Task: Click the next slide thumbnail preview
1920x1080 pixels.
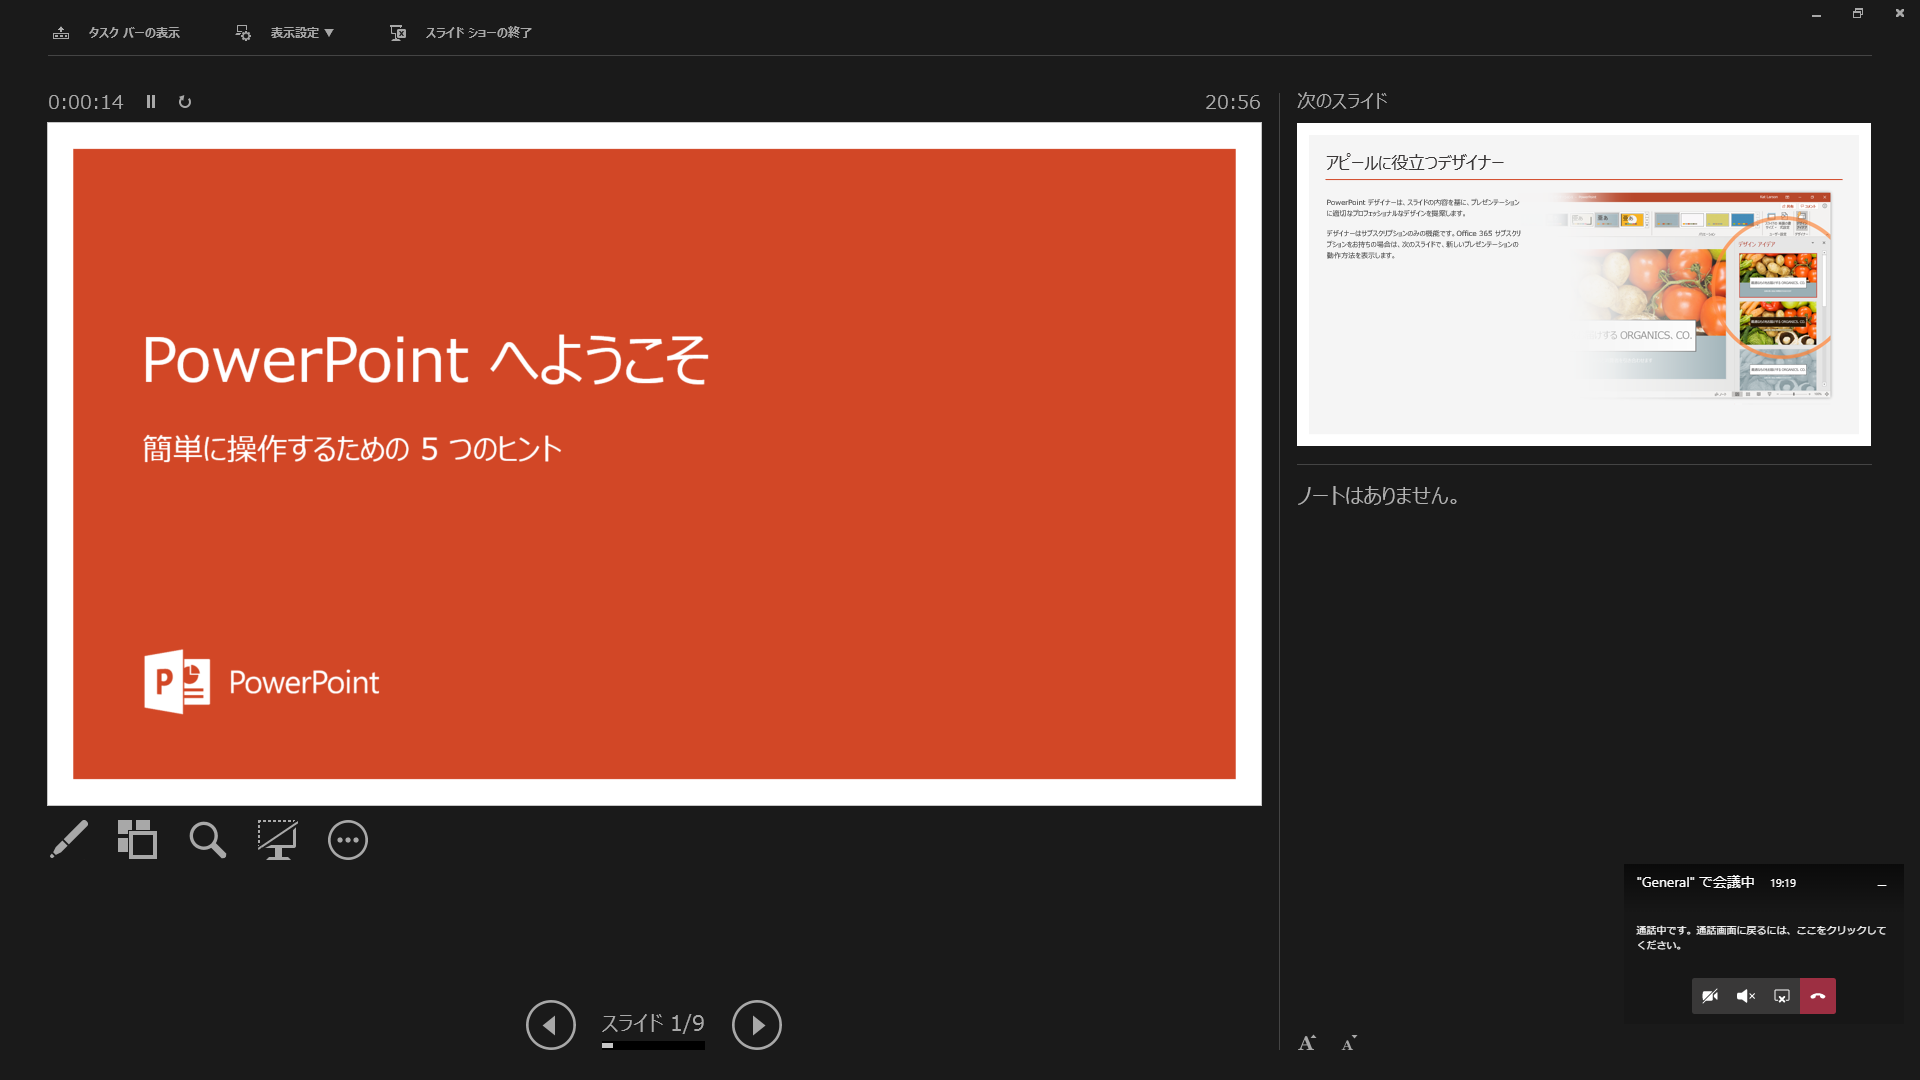Action: pos(1584,285)
